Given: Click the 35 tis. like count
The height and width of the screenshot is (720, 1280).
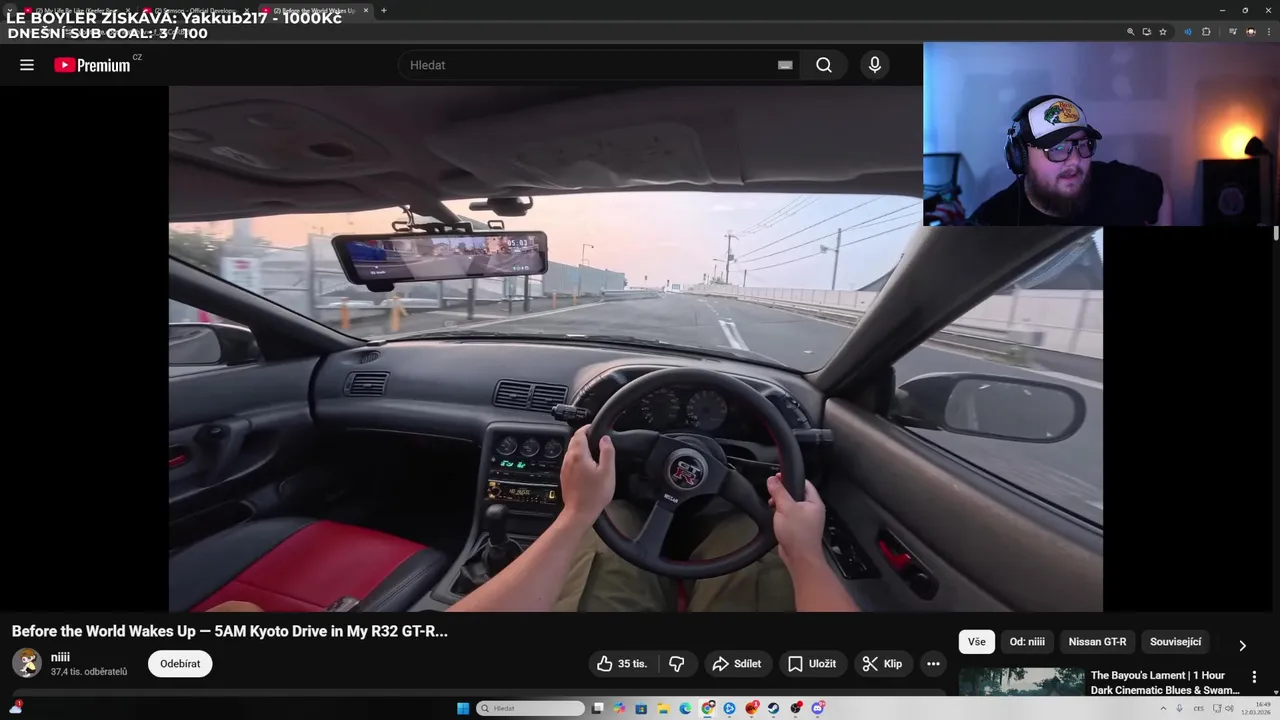Looking at the screenshot, I should [632, 664].
